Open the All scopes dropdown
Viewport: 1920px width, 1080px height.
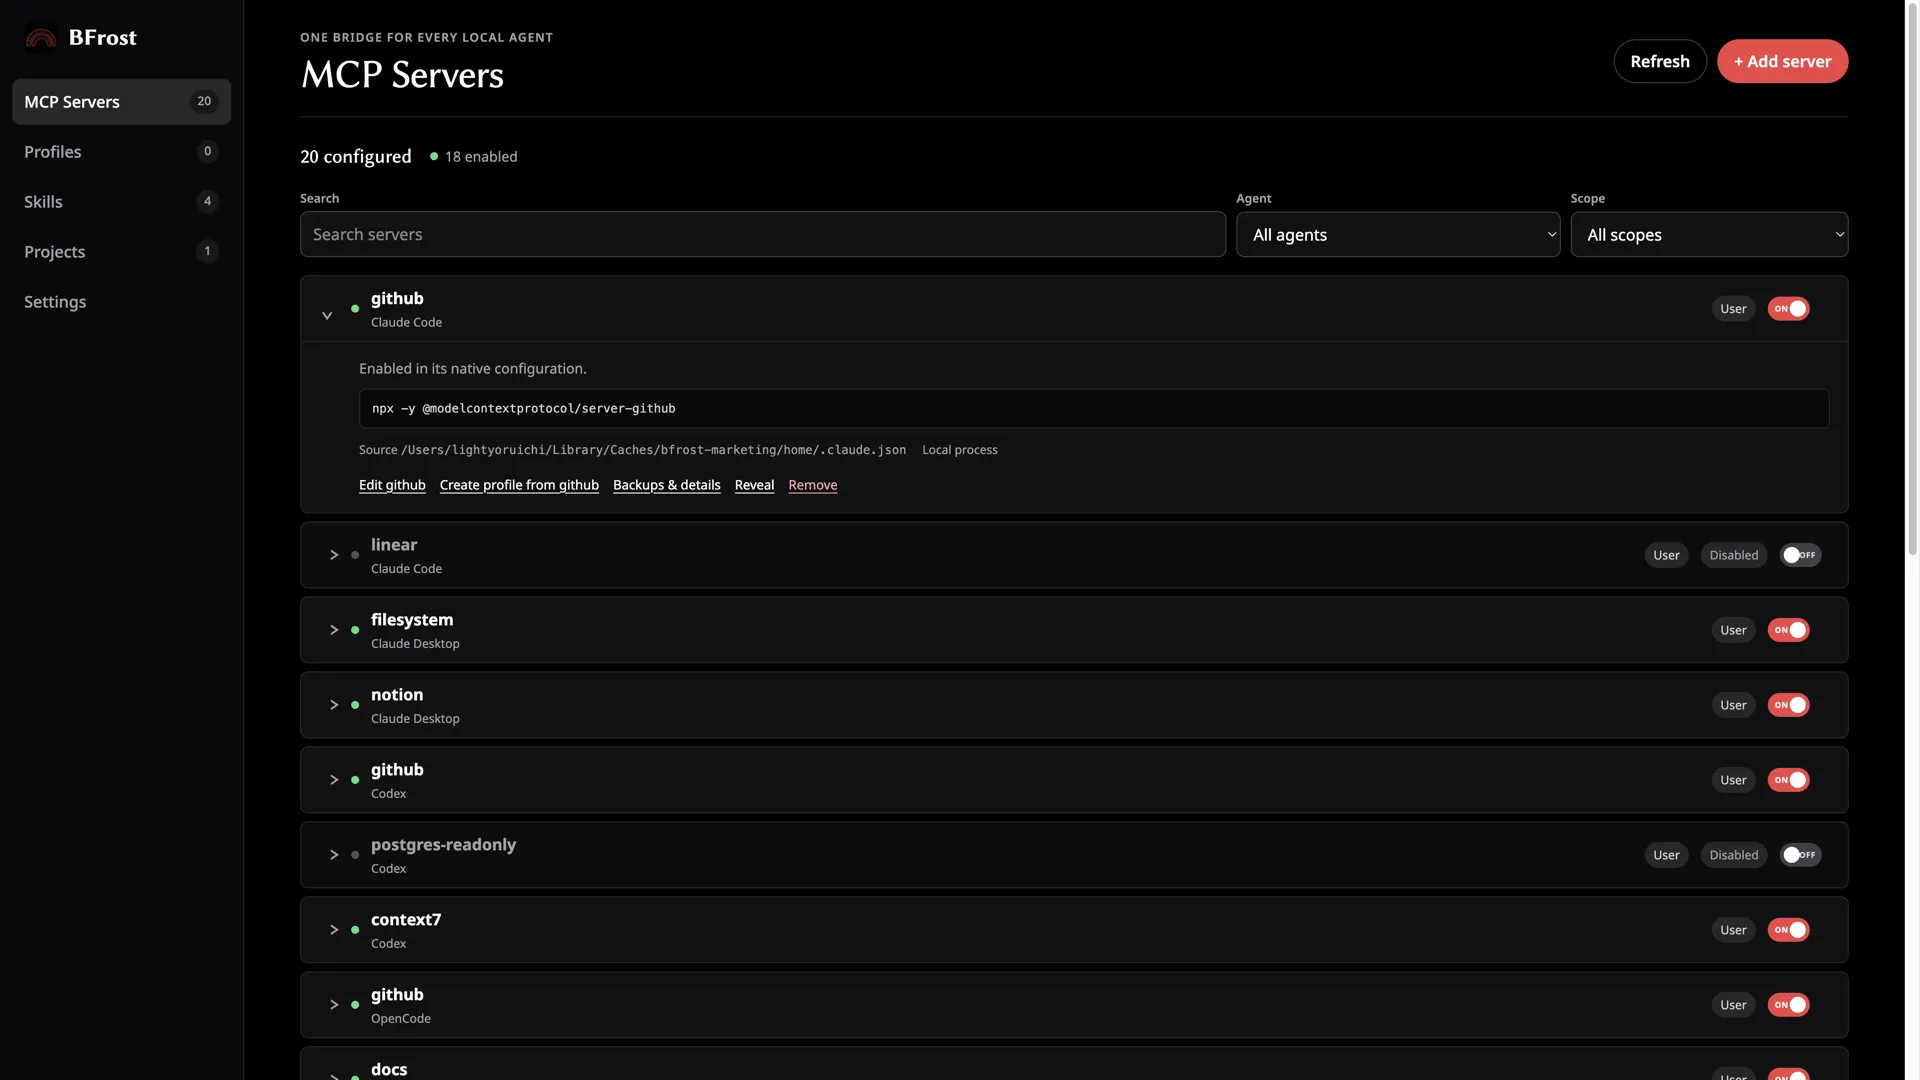tap(1709, 234)
